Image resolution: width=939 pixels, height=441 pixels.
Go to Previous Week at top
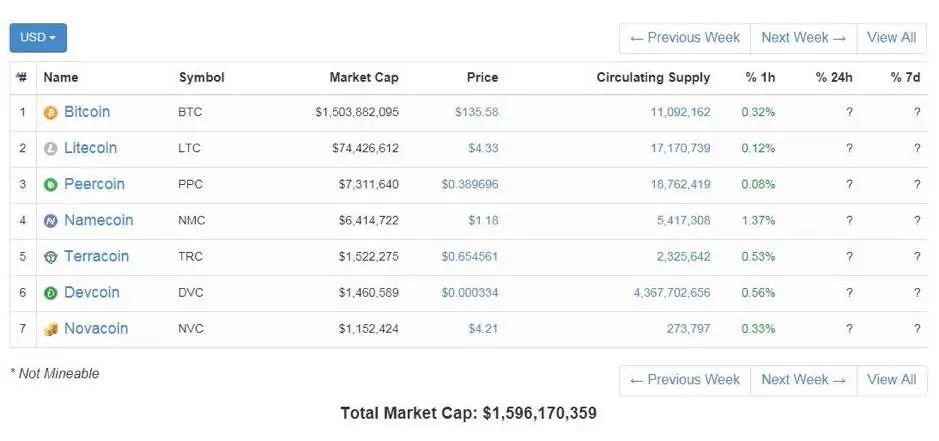tap(685, 38)
